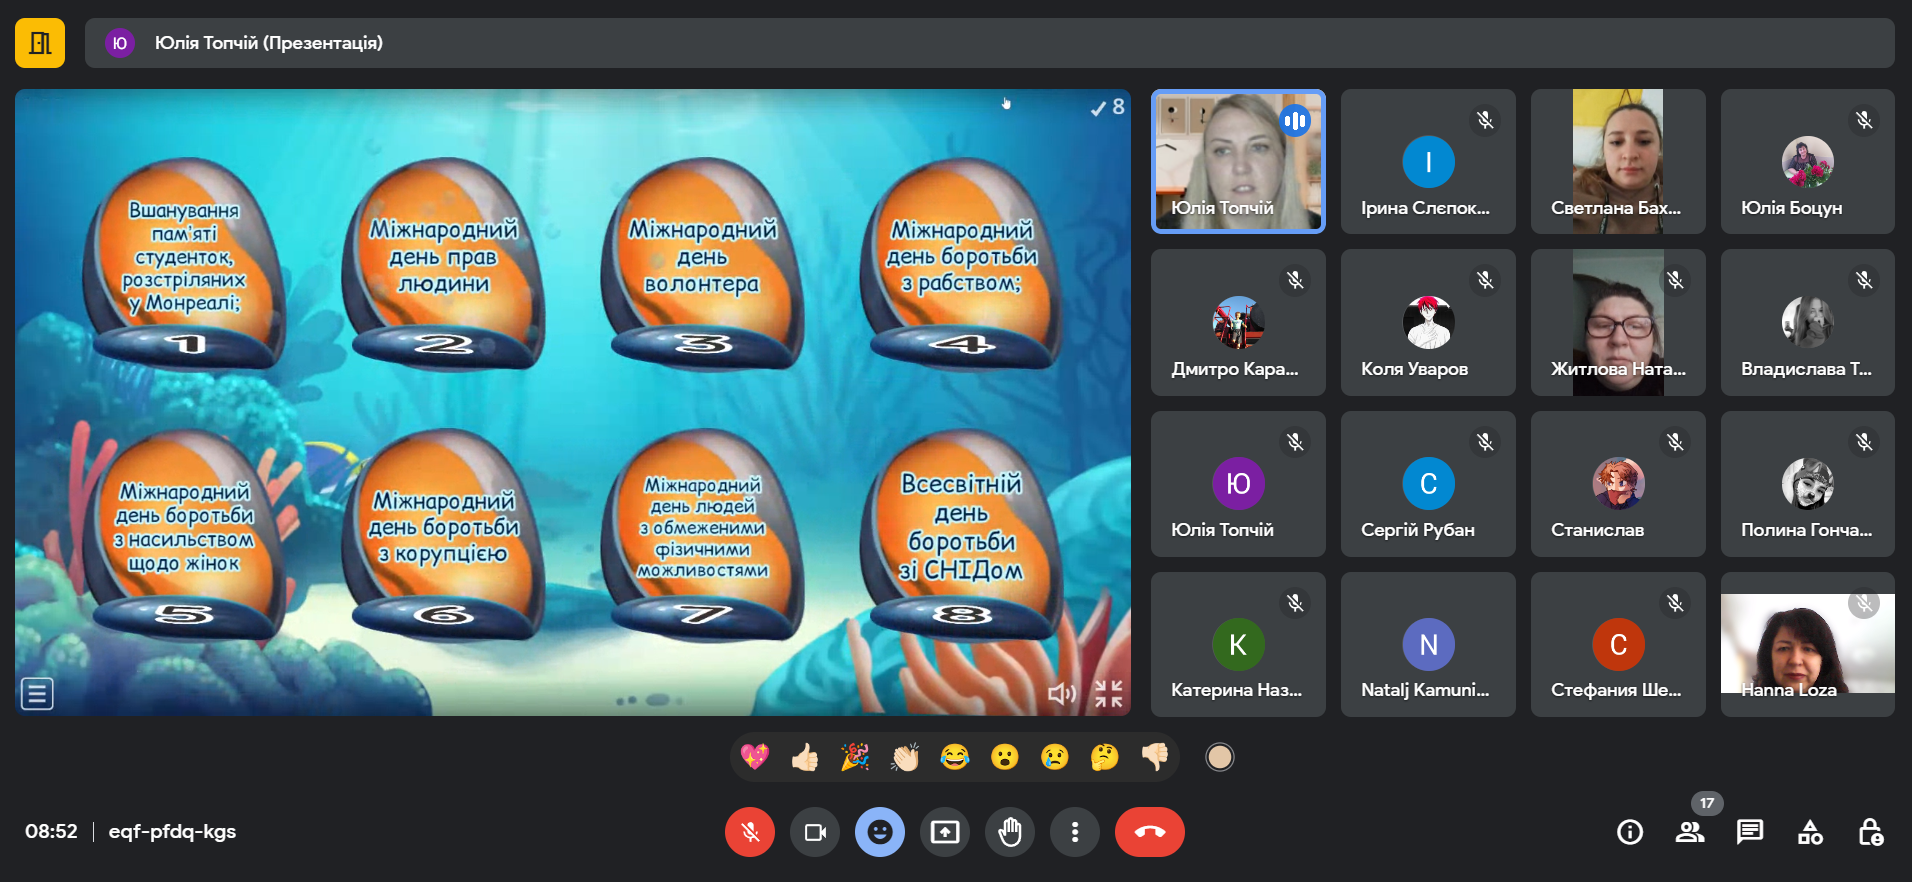Click the yellow room icon top left

[40, 43]
